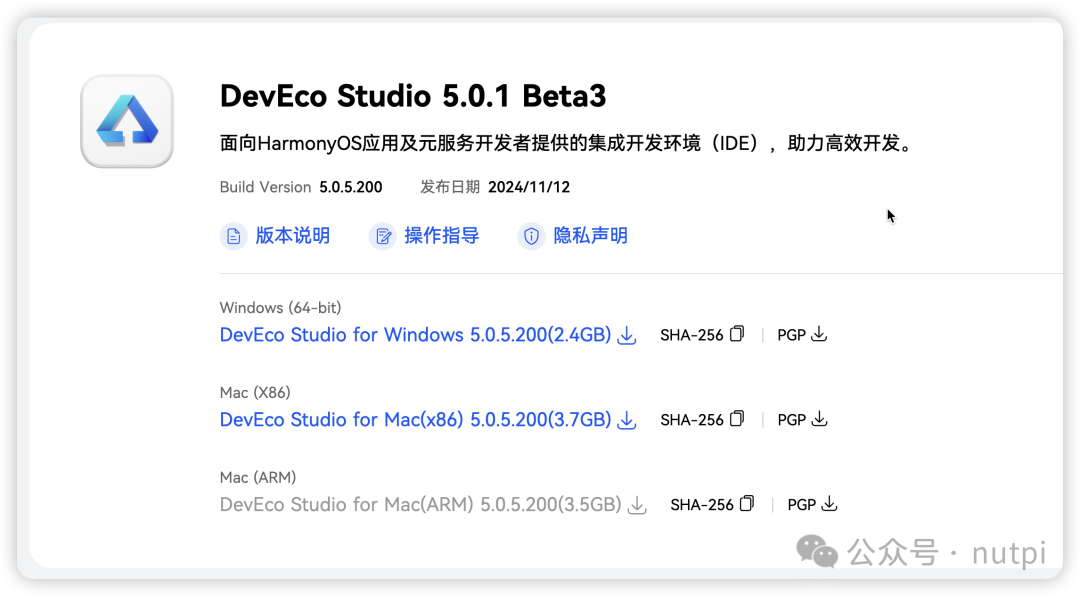Copy SHA-256 for Mac(ARM) package
The image size is (1080, 596).
pos(747,504)
